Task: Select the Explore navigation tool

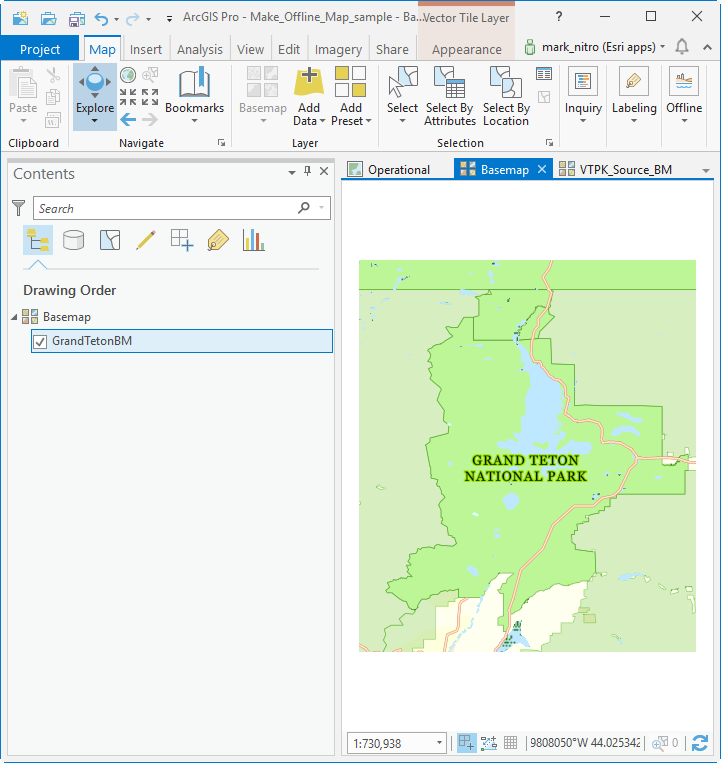Action: 95,96
